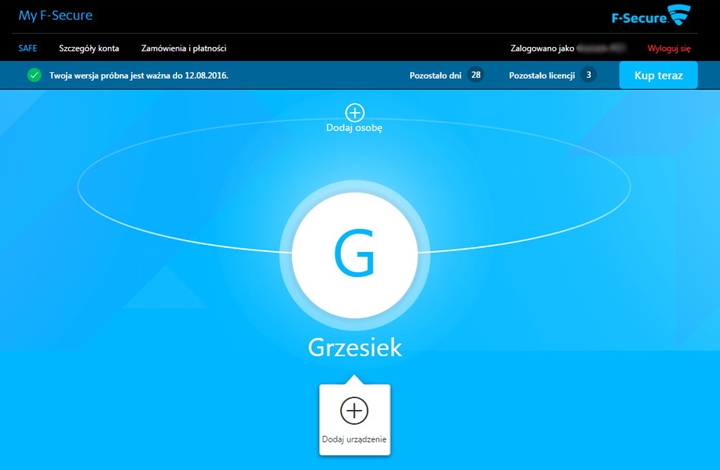Select the round G avatar circle

click(x=354, y=257)
